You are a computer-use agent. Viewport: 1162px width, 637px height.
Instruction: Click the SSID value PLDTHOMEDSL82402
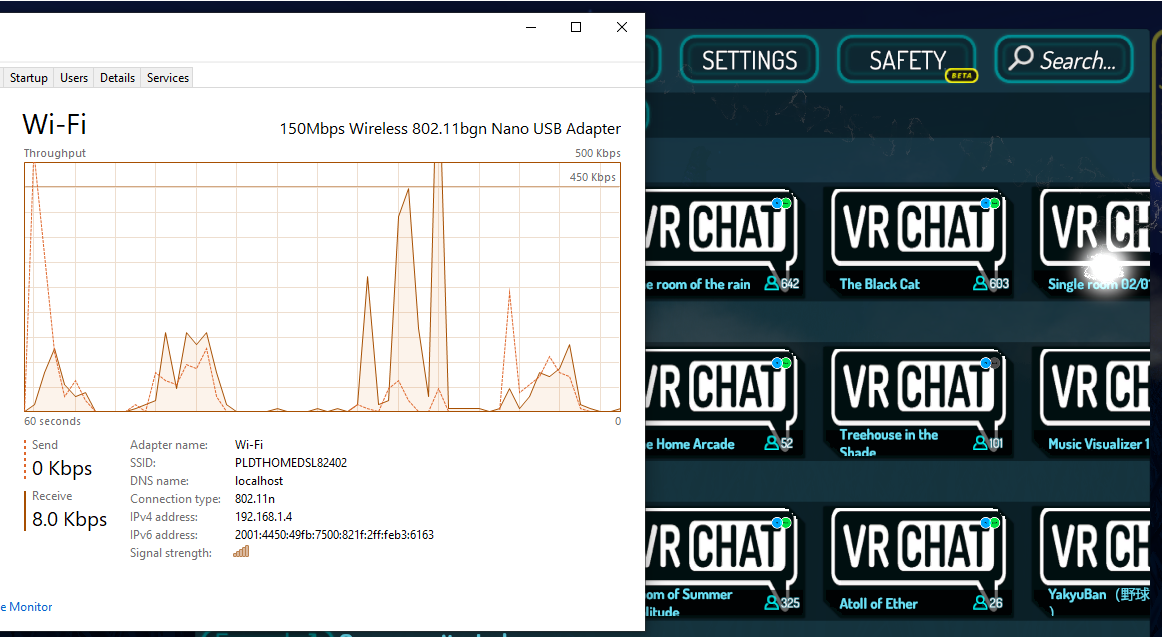[290, 463]
